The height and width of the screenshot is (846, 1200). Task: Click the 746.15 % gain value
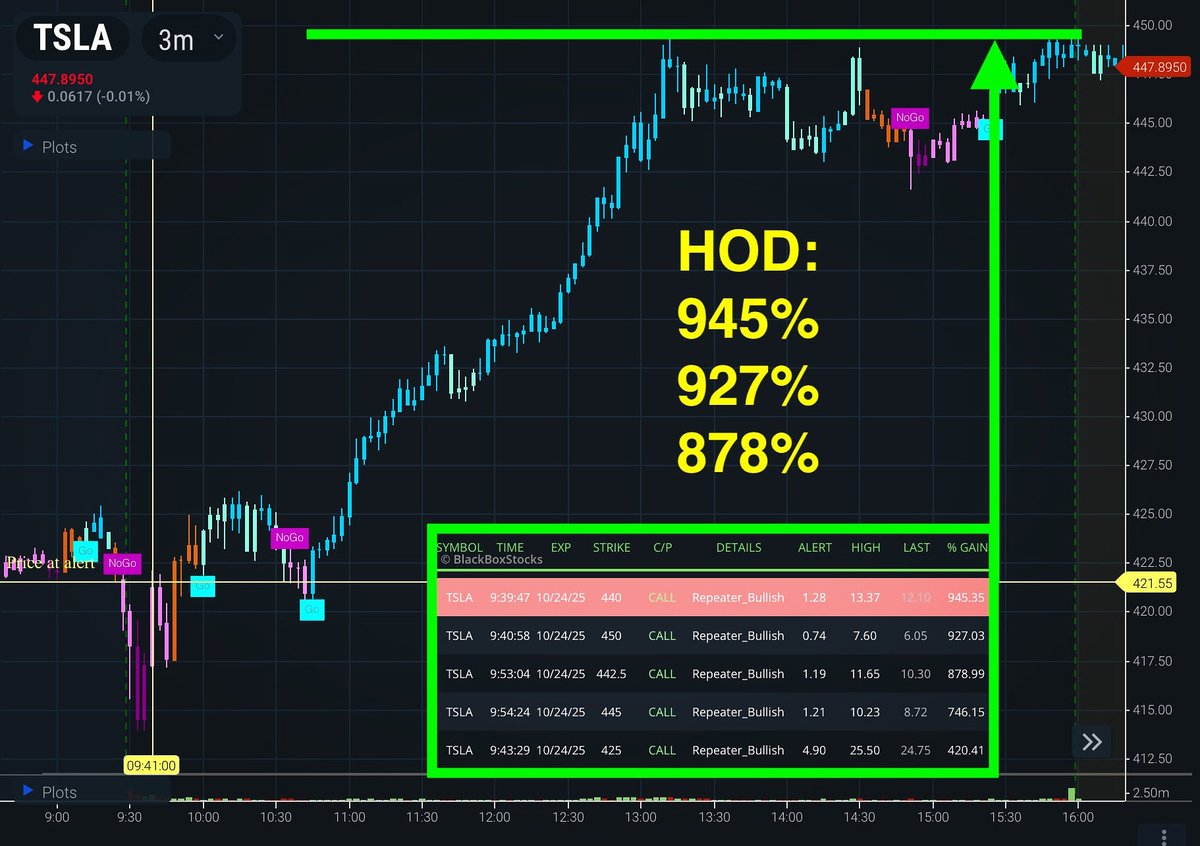[x=966, y=712]
